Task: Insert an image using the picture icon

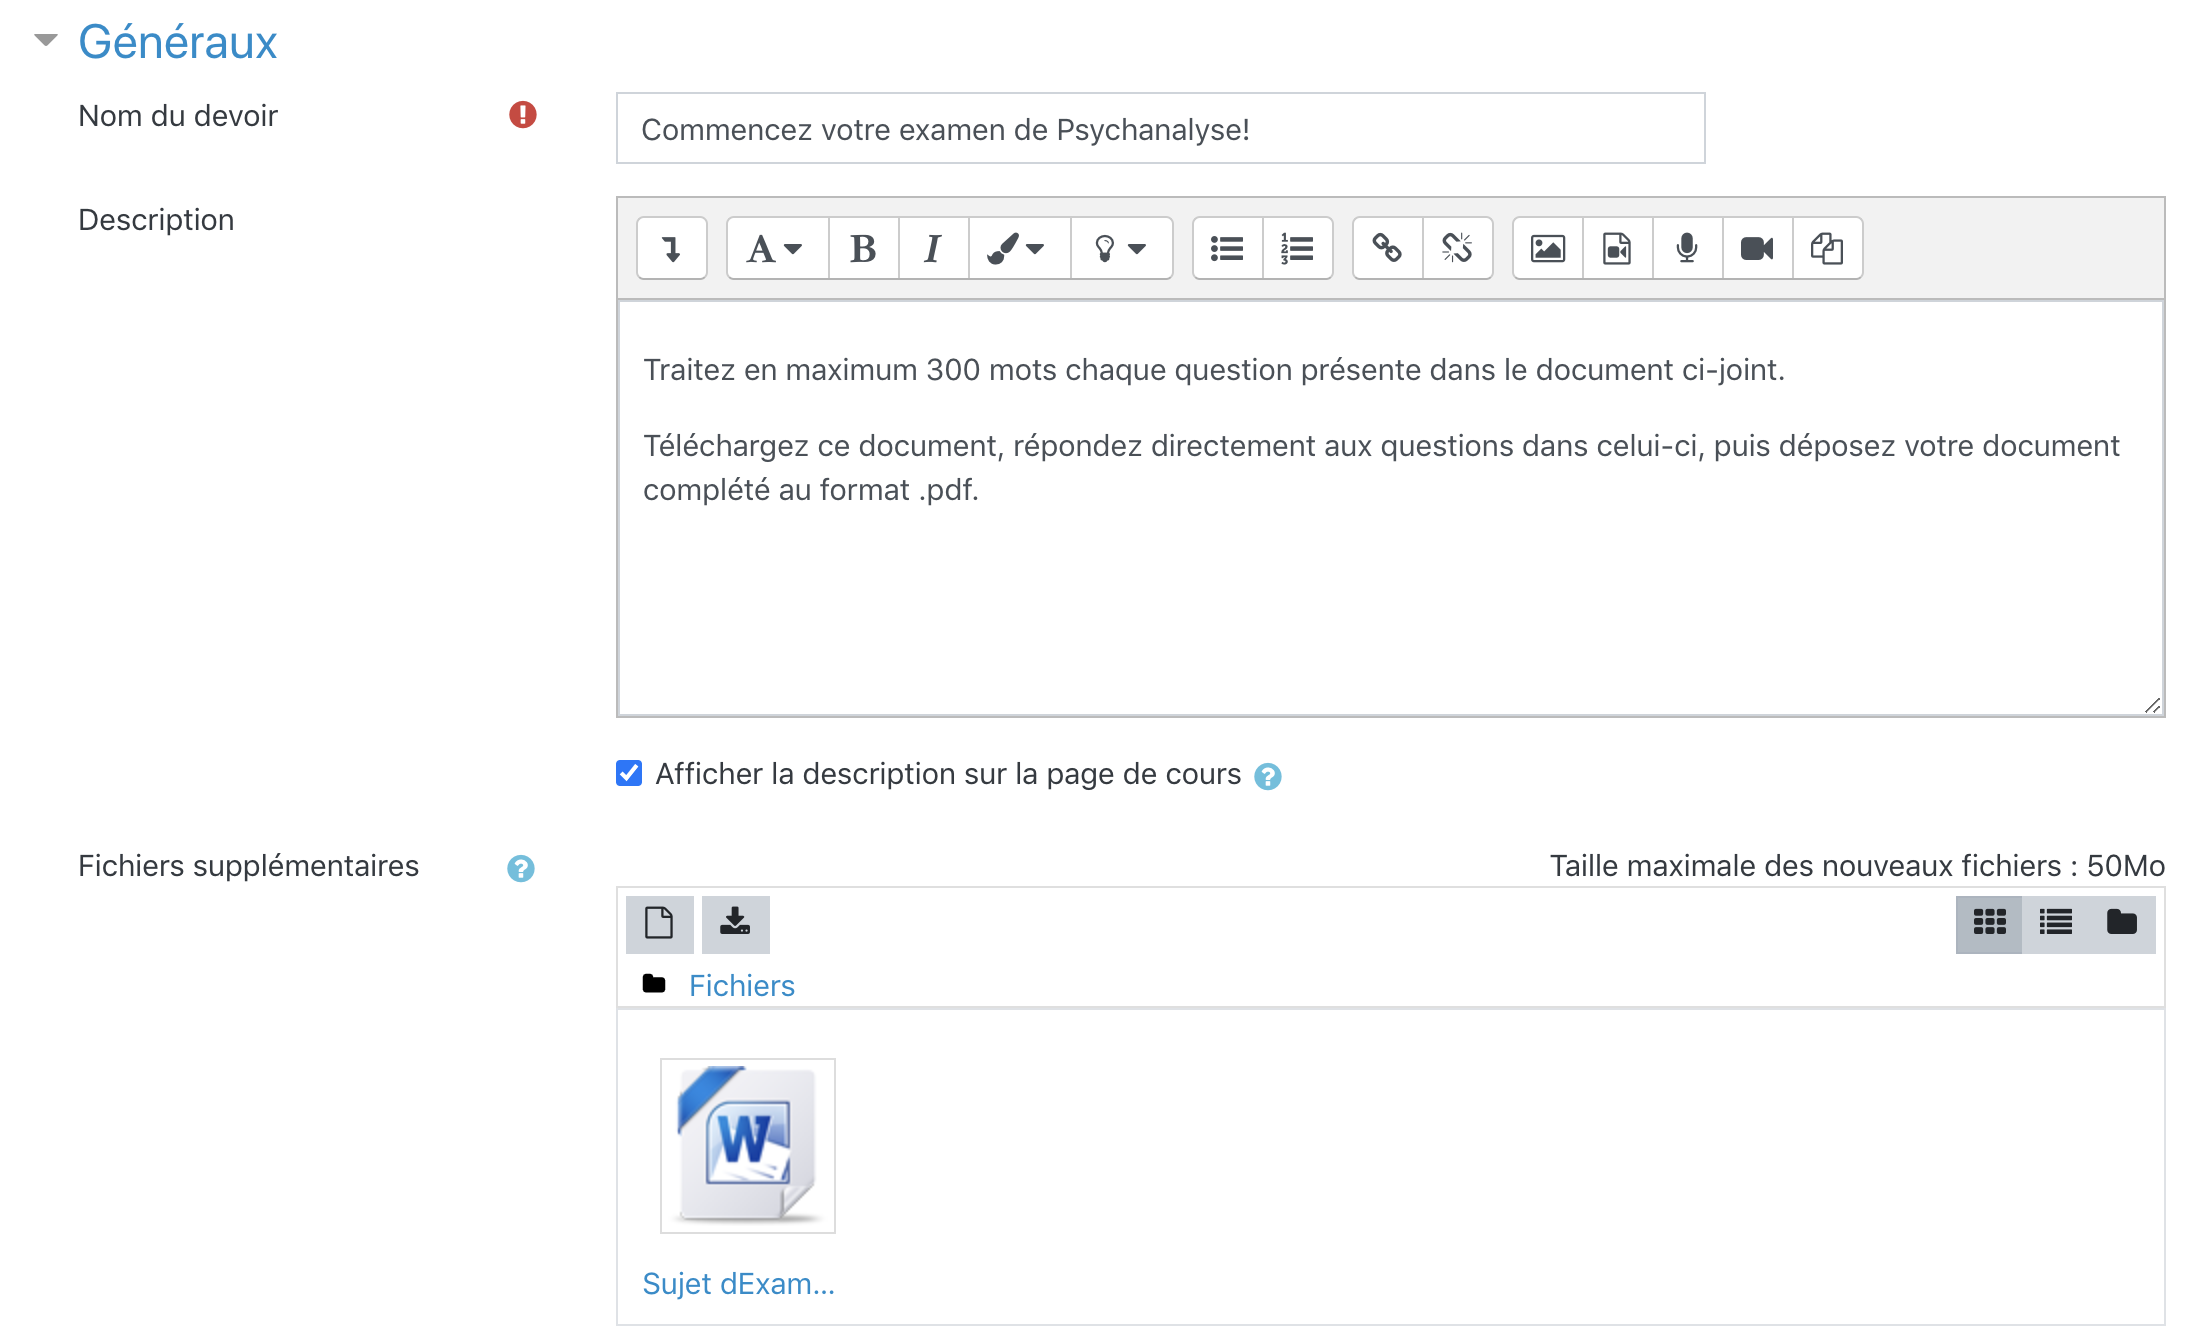Action: [x=1547, y=248]
